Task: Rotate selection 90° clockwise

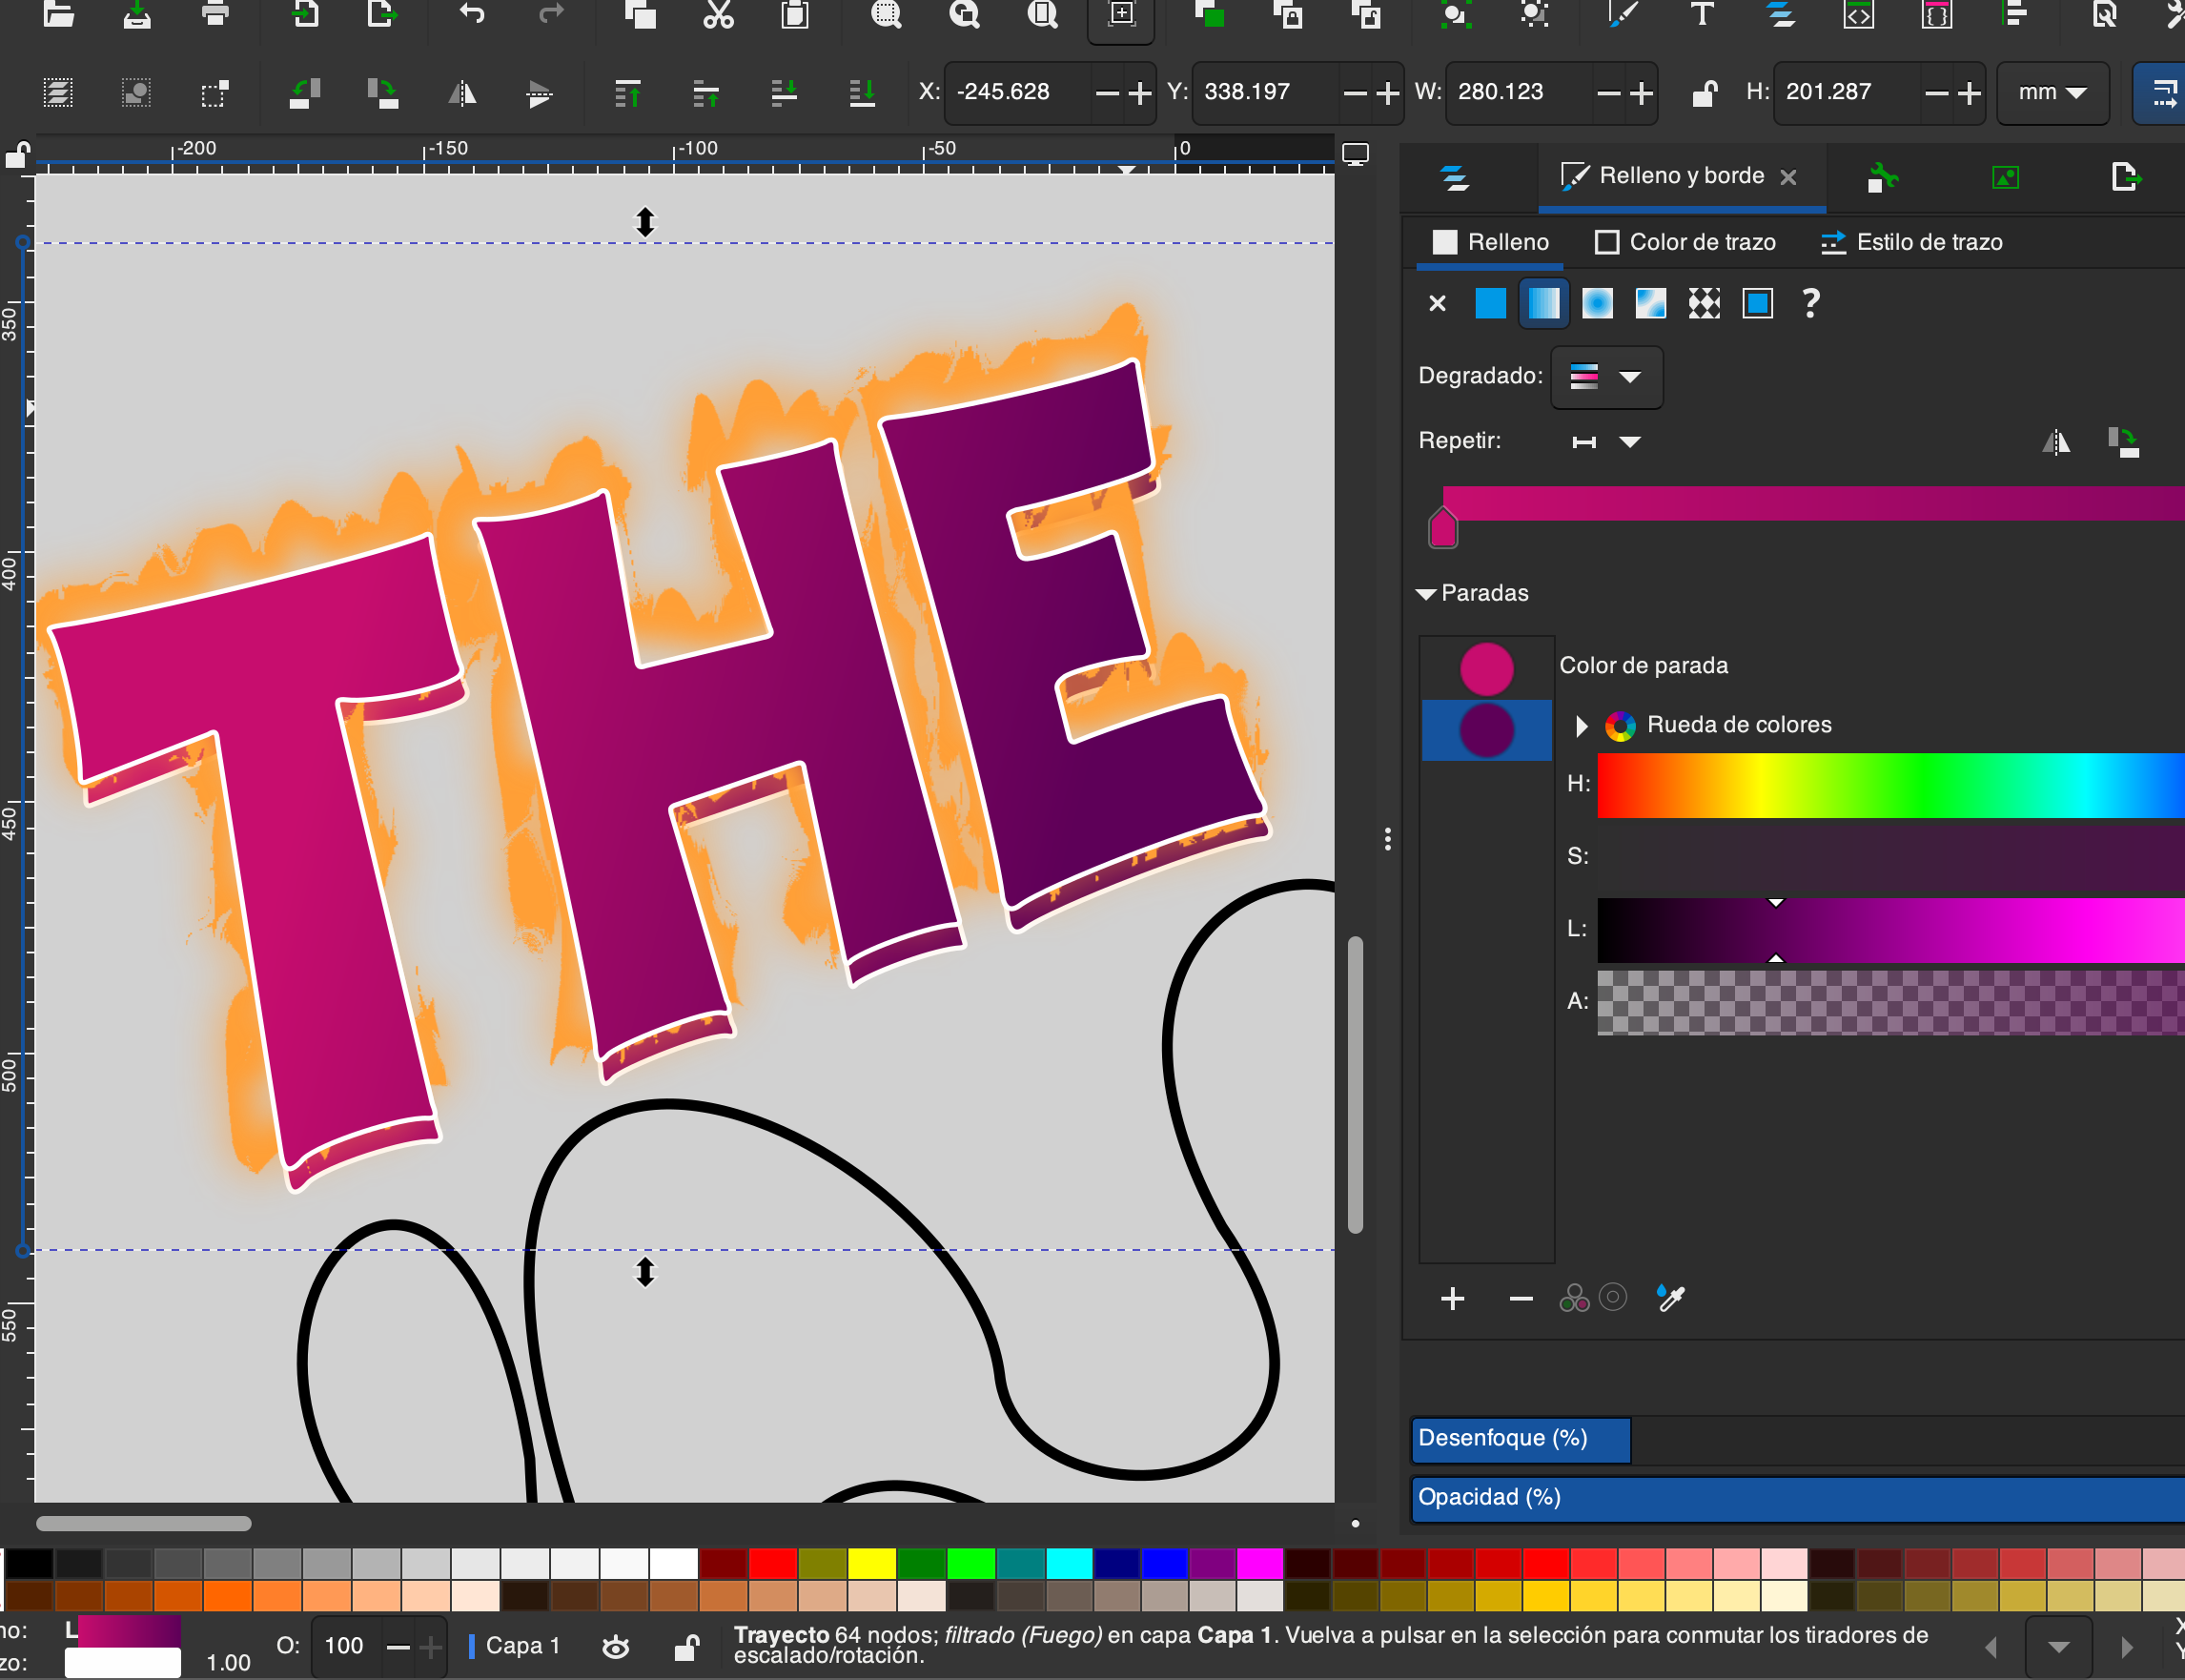Action: click(x=382, y=93)
